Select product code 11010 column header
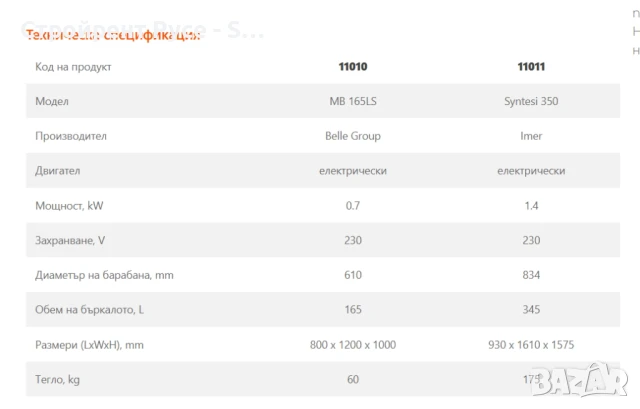Image resolution: width=640 pixels, height=409 pixels. [353, 67]
